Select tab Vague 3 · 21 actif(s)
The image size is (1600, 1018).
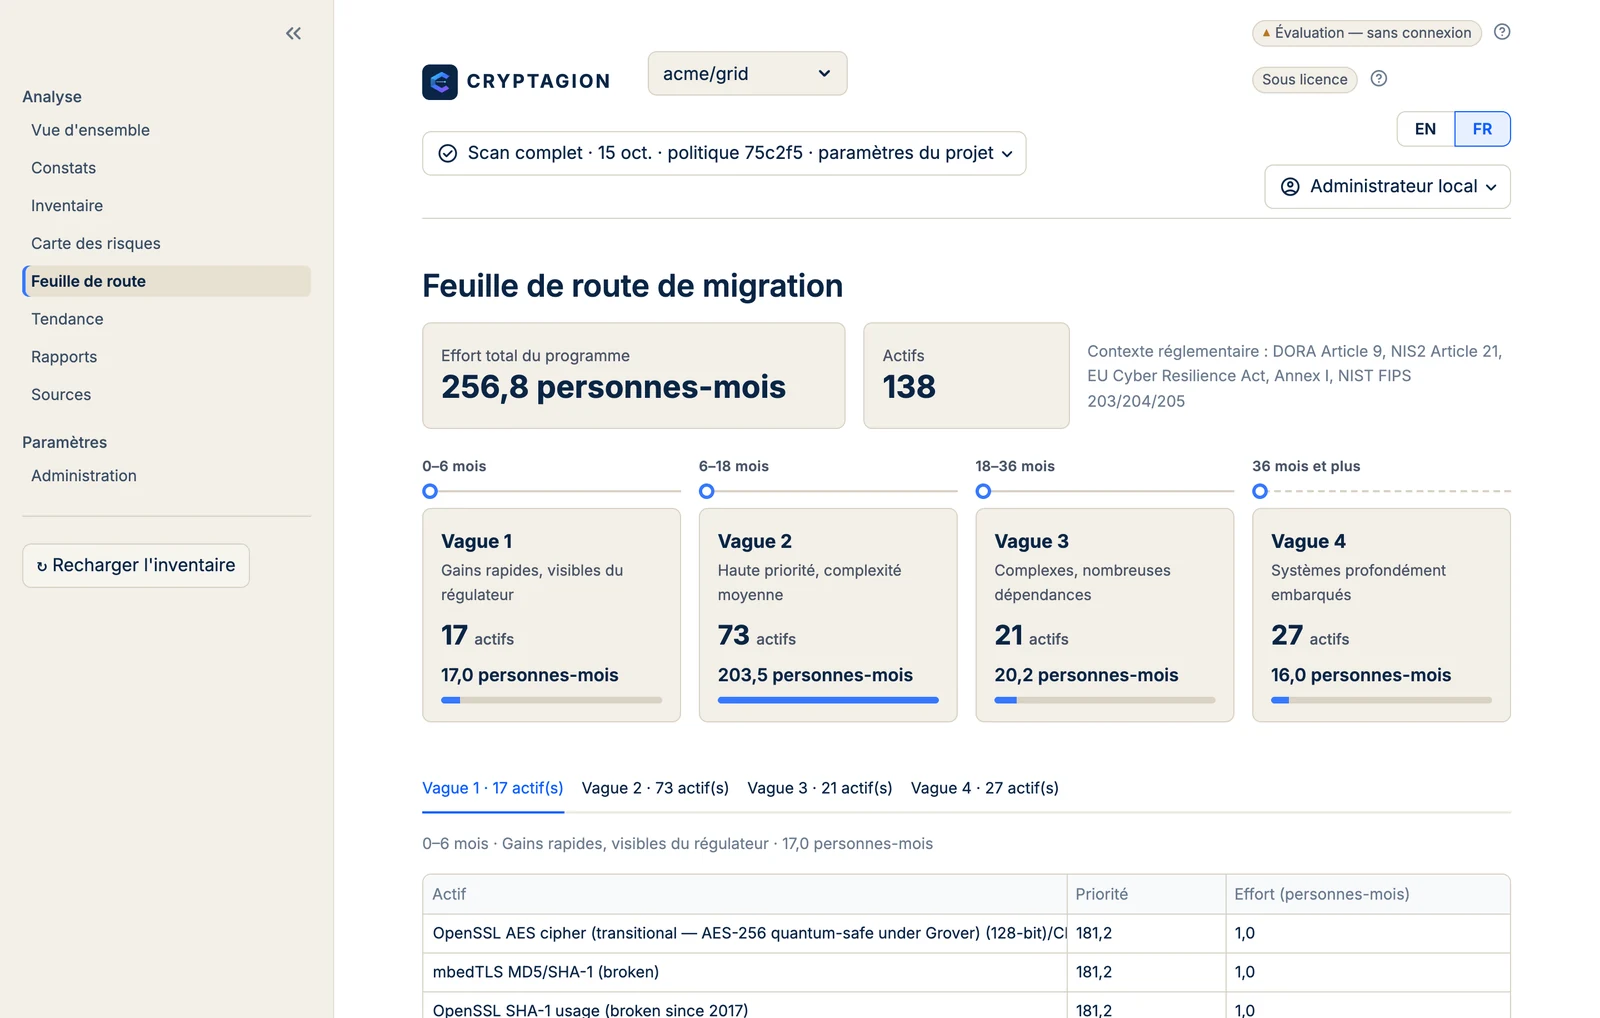coord(820,788)
